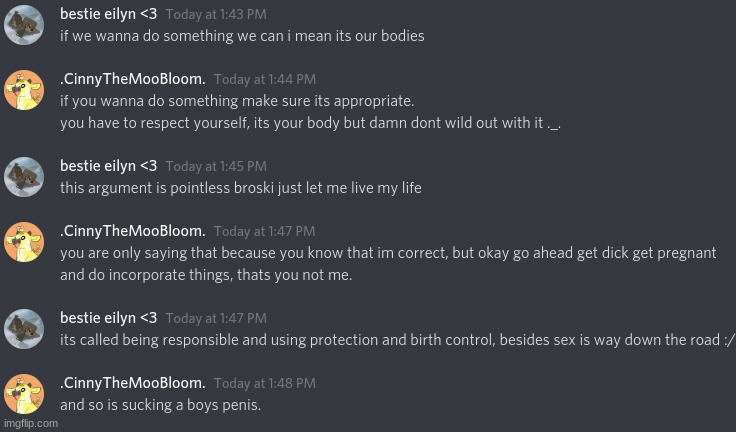This screenshot has width=736, height=432.
Task: Select the 'Today at 1:48 PM' timestamp
Action: (264, 384)
